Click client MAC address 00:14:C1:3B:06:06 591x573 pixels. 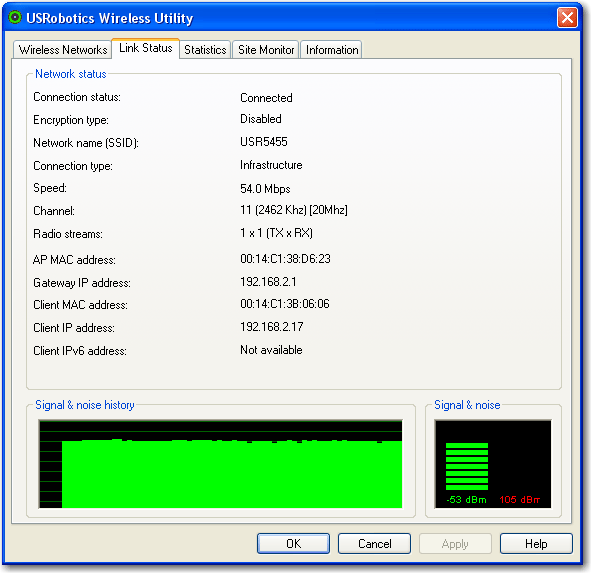coord(285,304)
